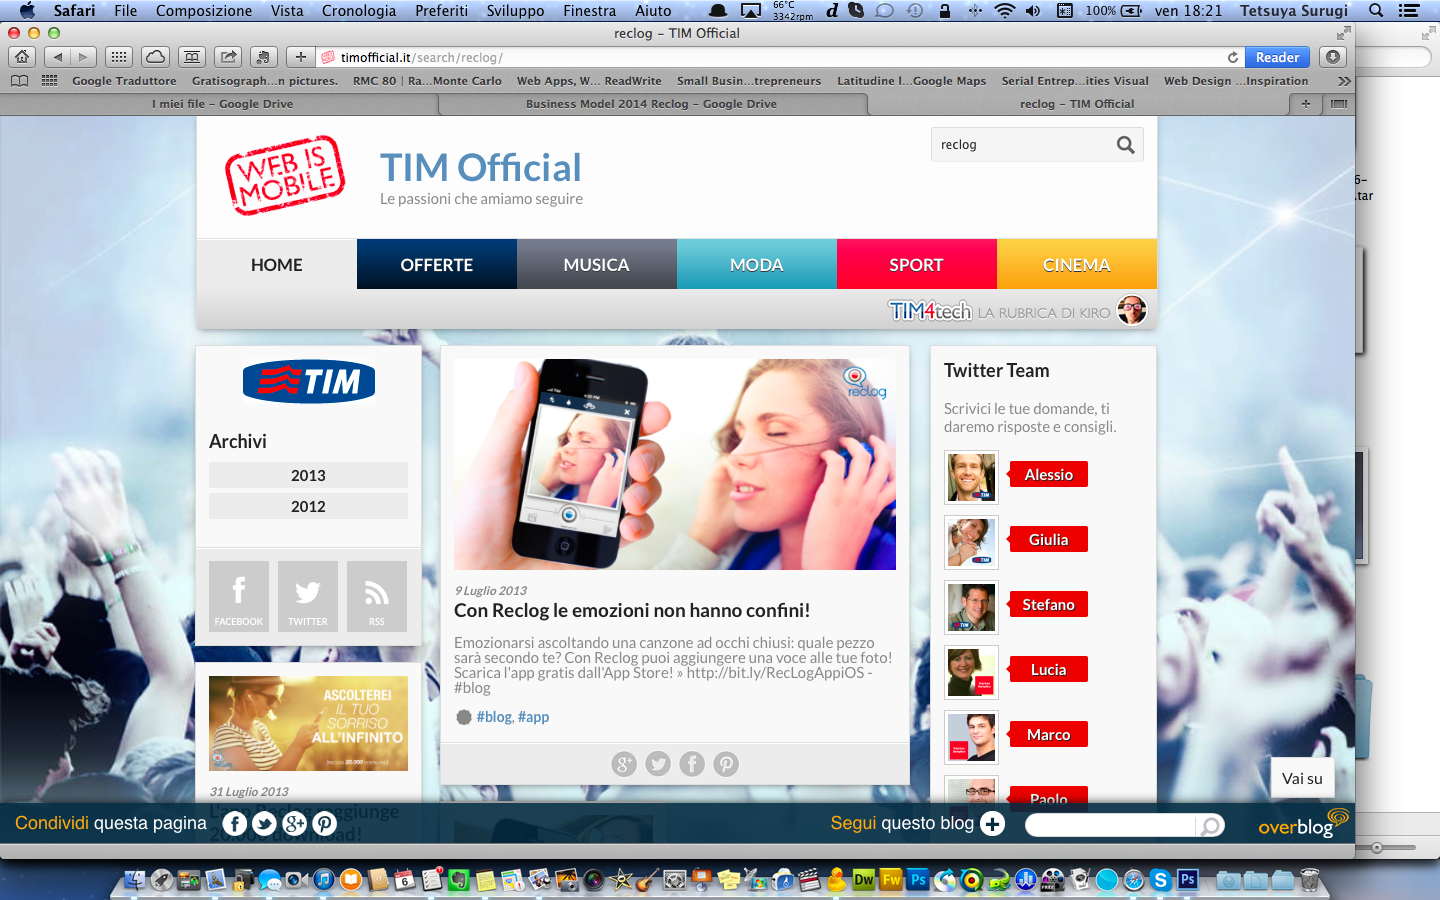Reload page using refresh icon in address bar
Viewport: 1440px width, 900px height.
point(1233,57)
